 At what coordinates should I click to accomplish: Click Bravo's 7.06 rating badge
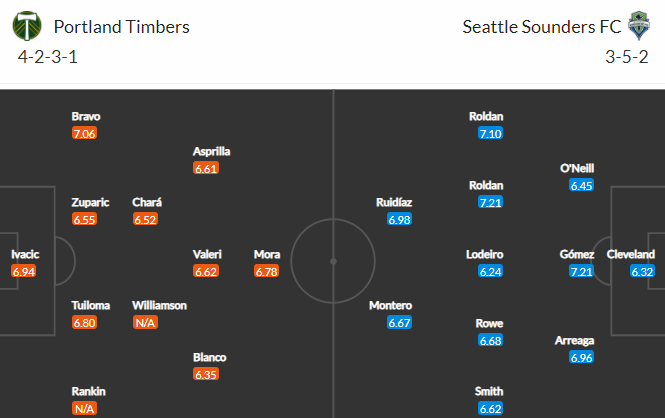(x=86, y=133)
